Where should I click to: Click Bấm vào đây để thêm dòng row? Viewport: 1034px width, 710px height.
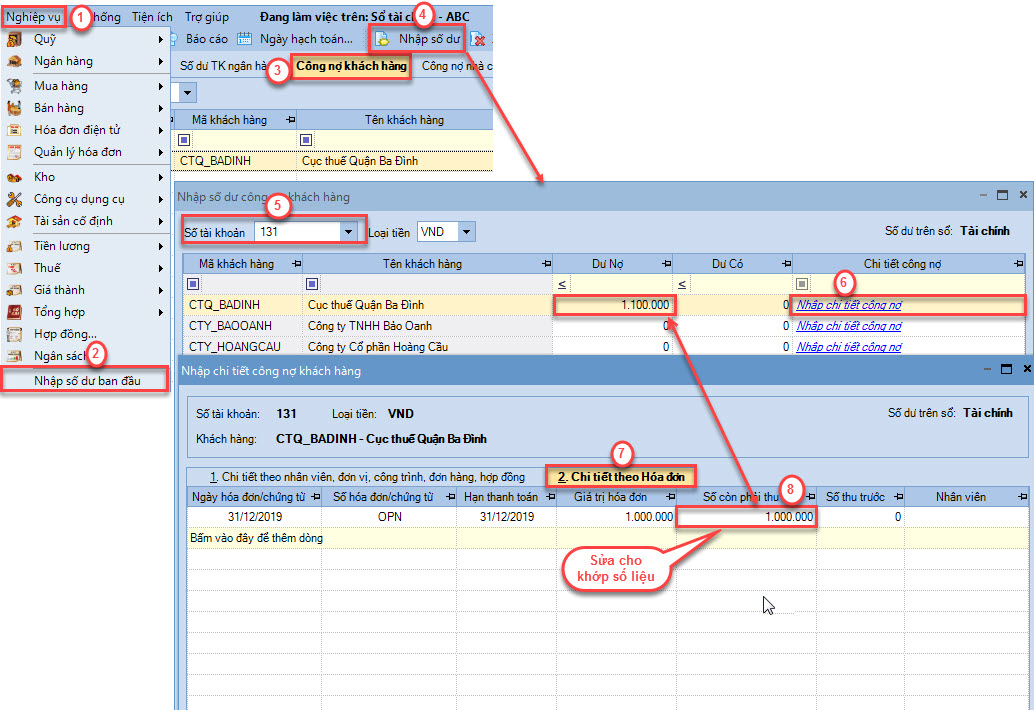tap(256, 538)
